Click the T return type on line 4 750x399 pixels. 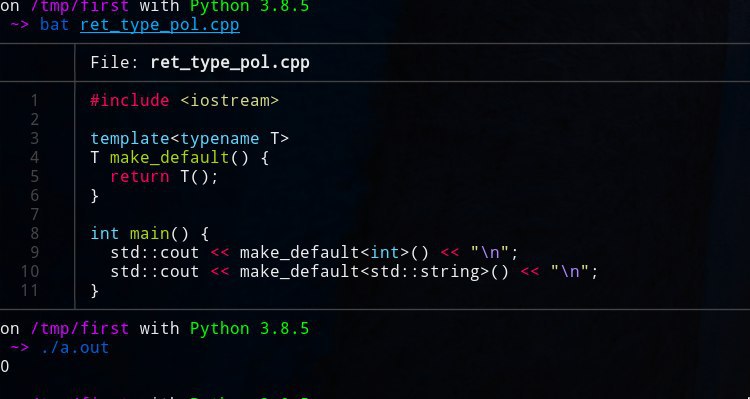click(x=95, y=157)
